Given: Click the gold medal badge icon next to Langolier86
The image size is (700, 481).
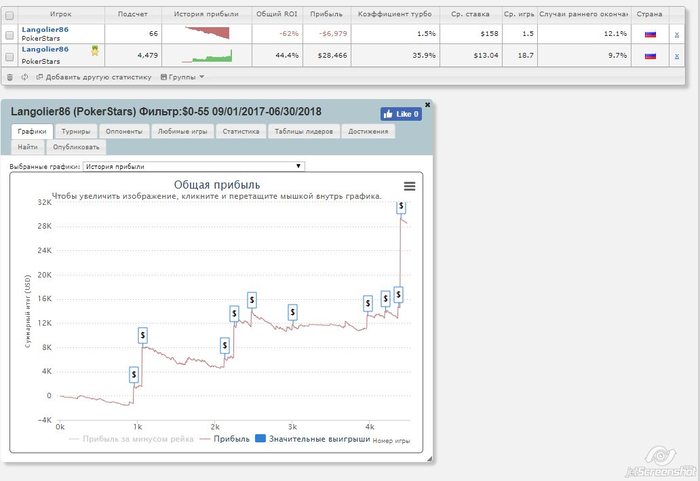Looking at the screenshot, I should point(95,50).
